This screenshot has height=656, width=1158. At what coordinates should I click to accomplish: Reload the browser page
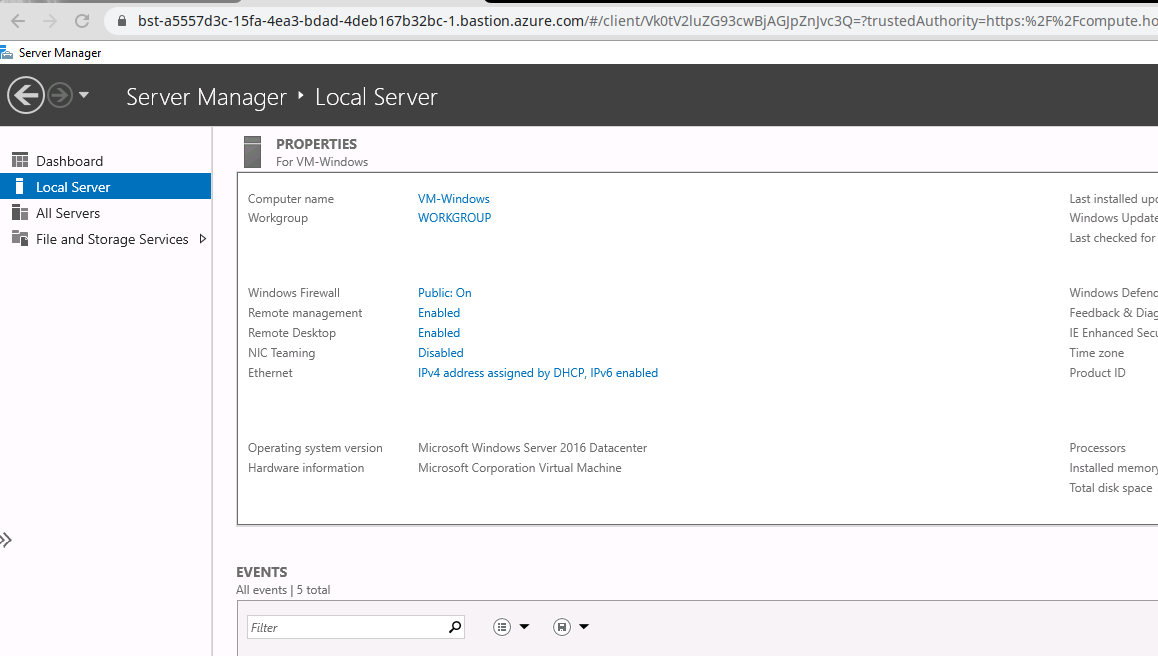point(82,21)
